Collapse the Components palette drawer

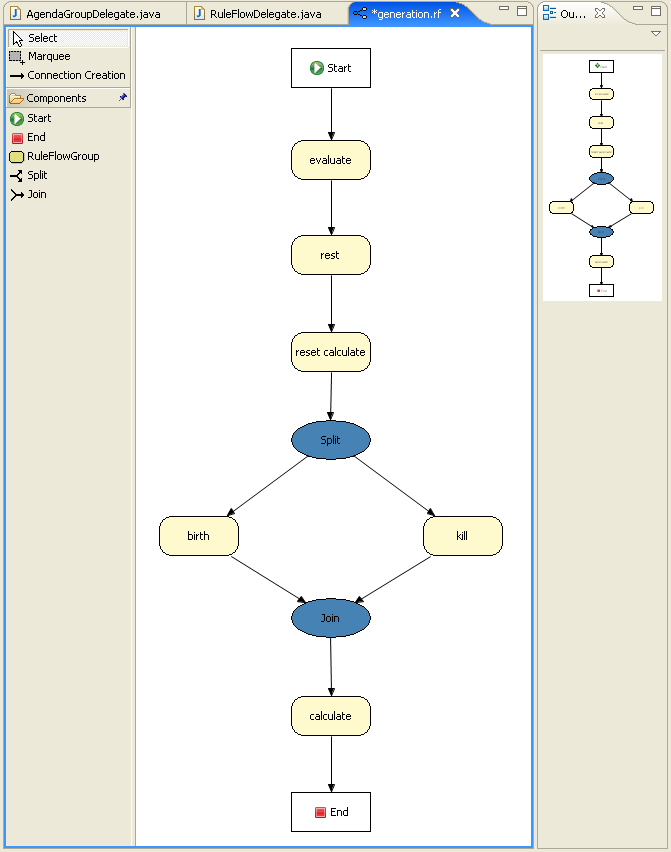[x=56, y=98]
